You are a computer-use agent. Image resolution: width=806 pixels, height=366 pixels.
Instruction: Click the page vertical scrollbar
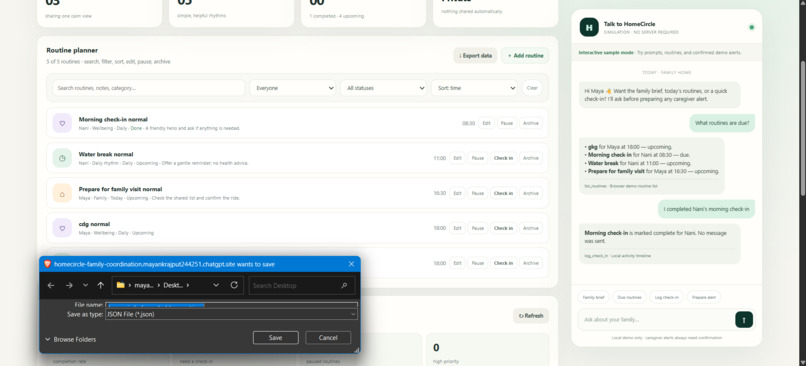(x=802, y=129)
